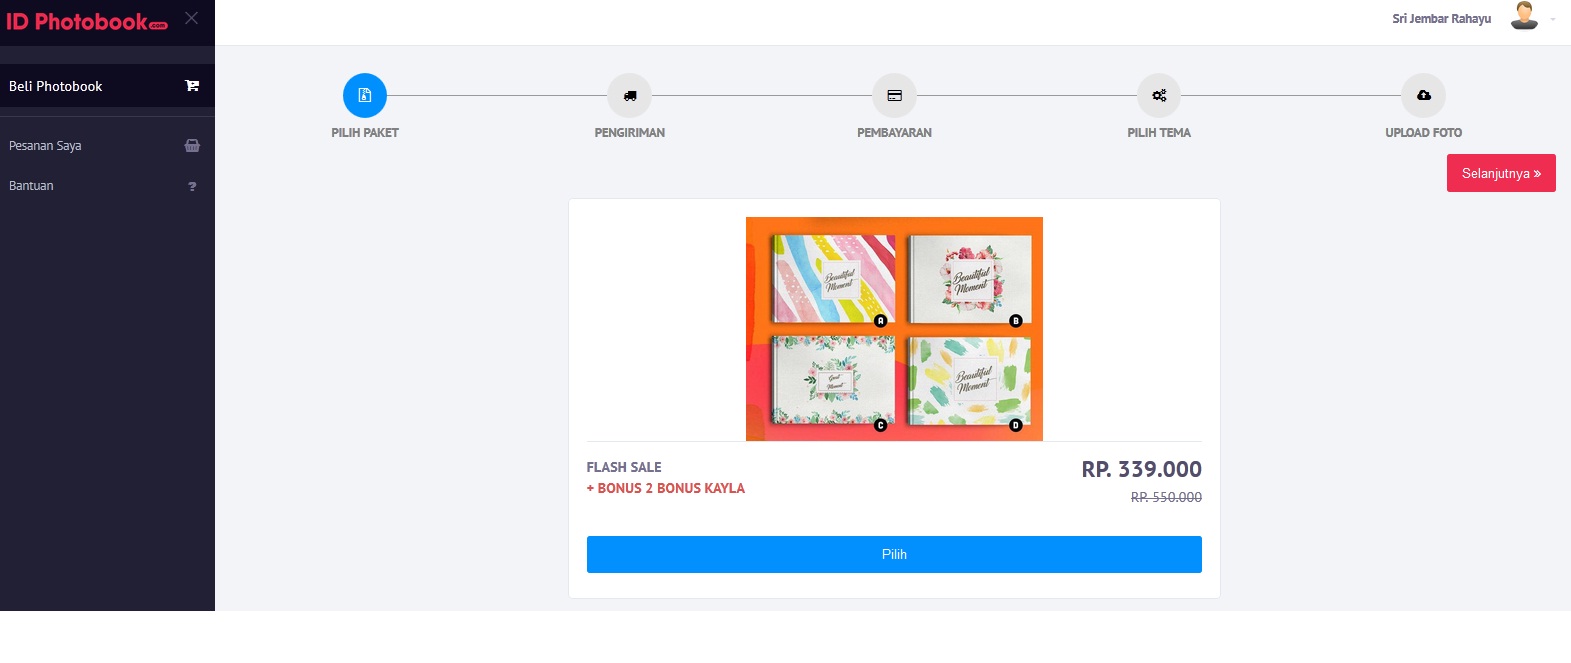
Task: Select the Pengiriman truck step icon
Action: 630,95
